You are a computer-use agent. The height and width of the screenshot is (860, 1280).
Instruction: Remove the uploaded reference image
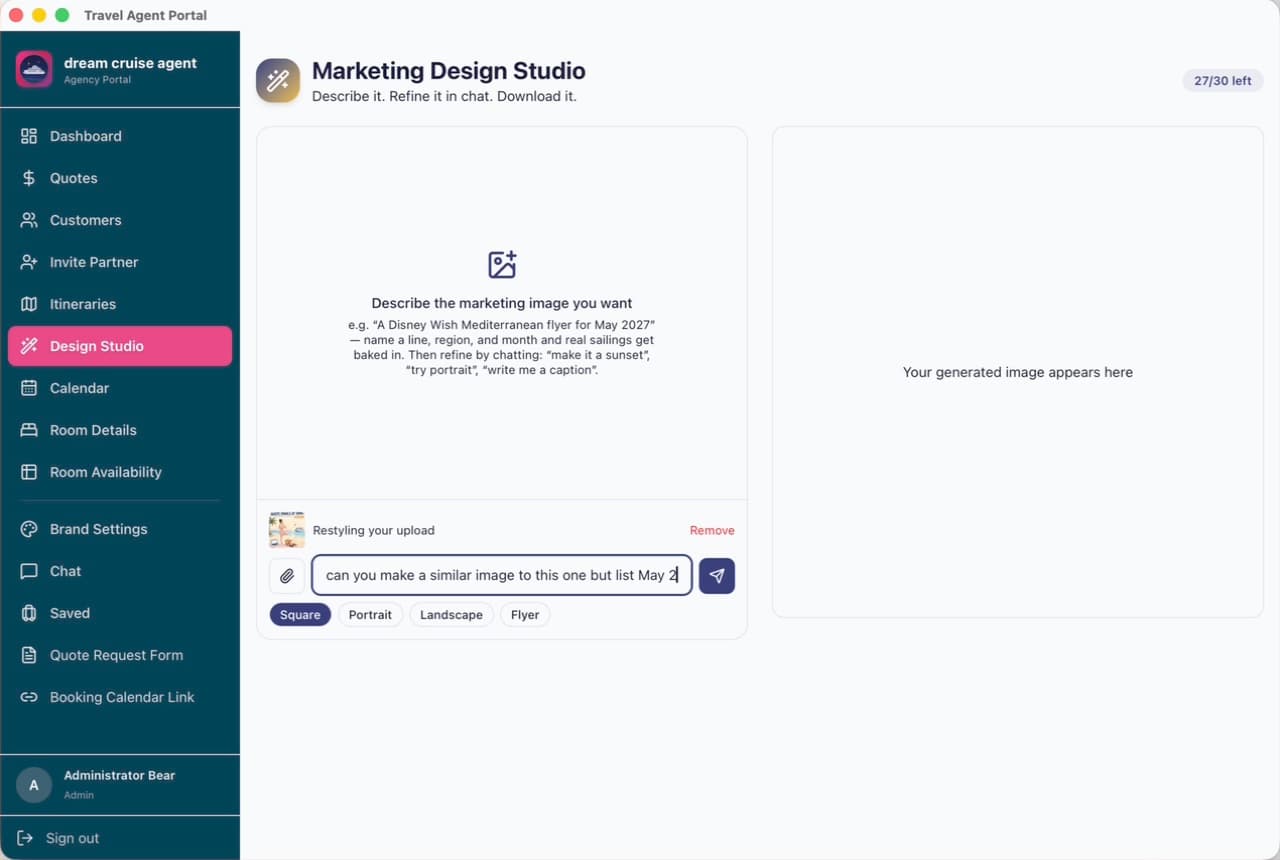tap(712, 530)
